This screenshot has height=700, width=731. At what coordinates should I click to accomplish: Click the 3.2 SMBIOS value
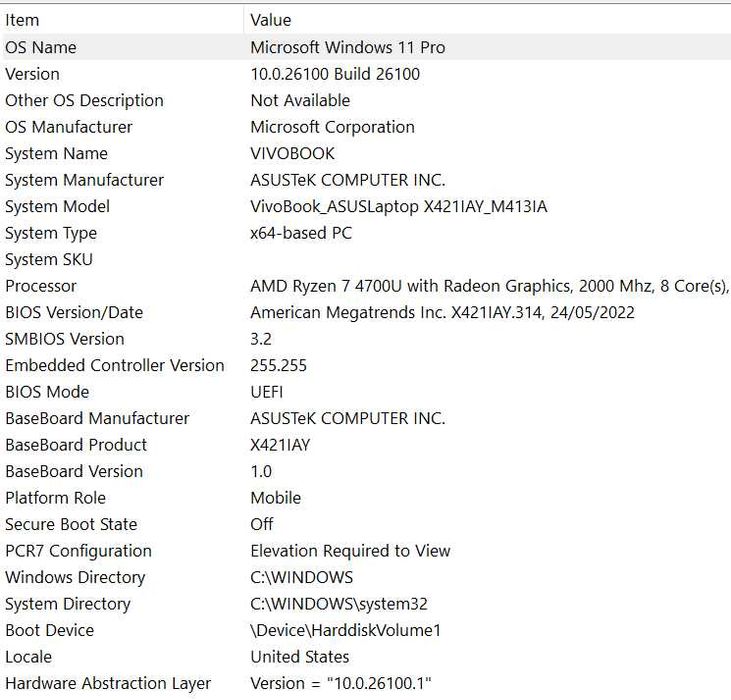[x=261, y=339]
